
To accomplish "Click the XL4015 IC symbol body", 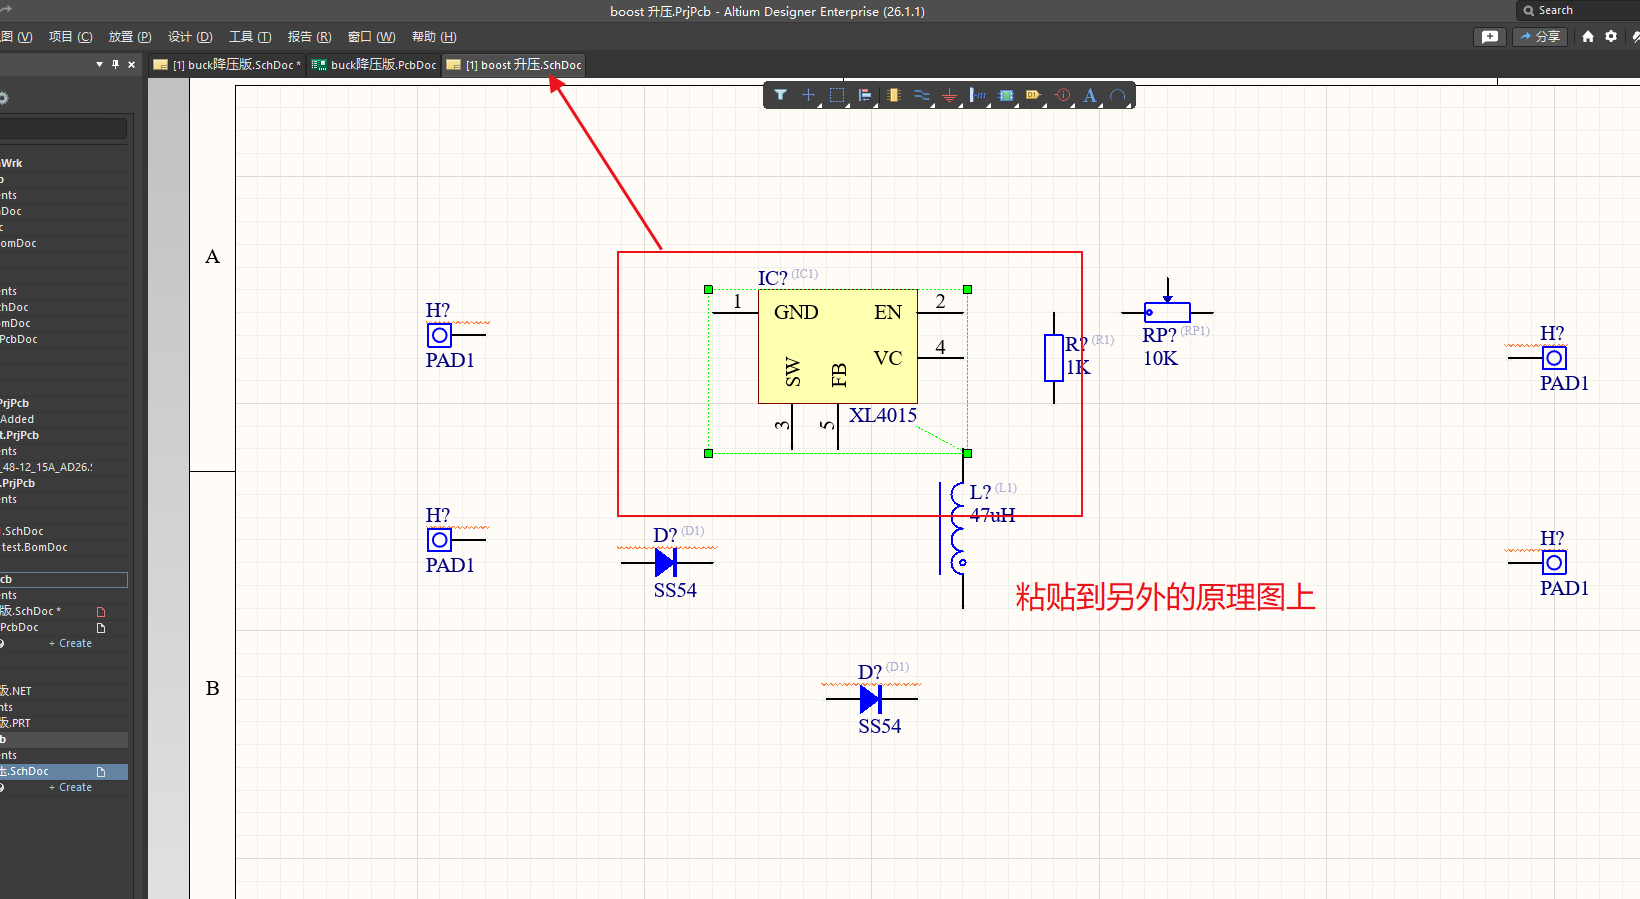I will 838,346.
